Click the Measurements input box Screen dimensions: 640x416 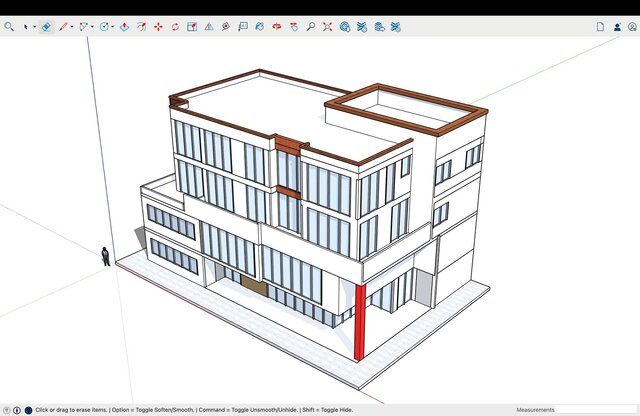[598, 410]
